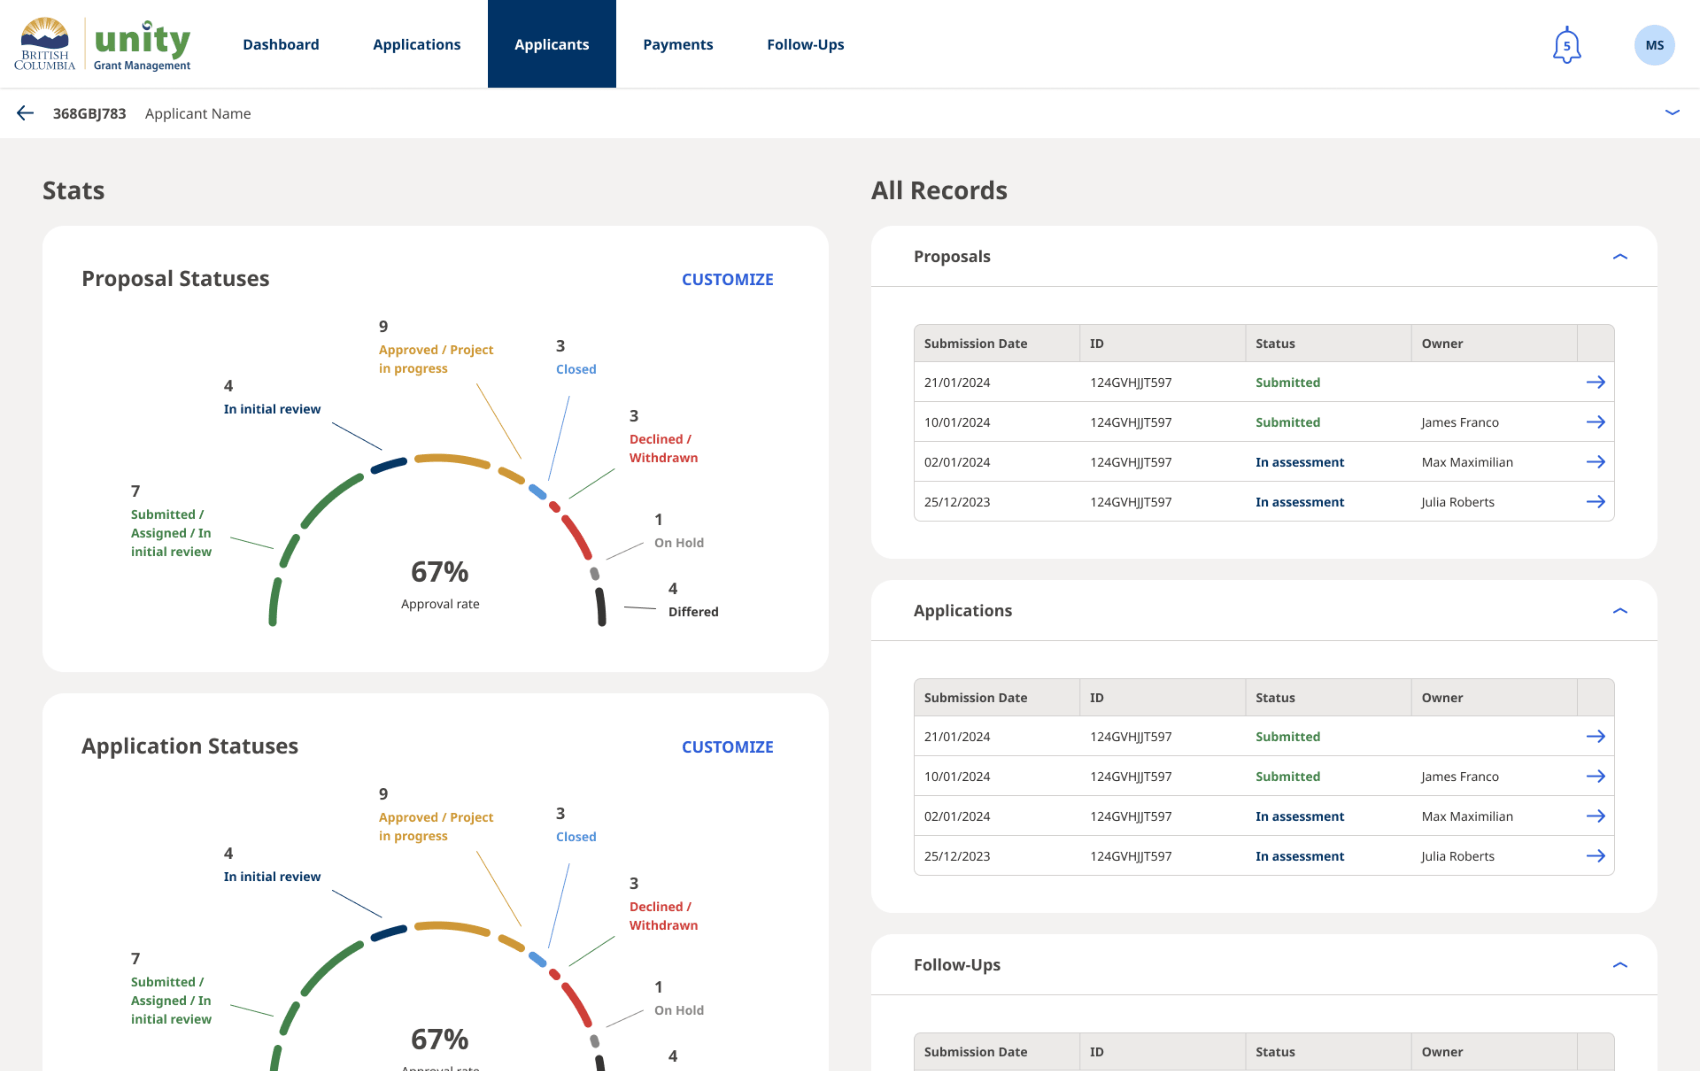
Task: Open the MS user avatar menu
Action: [1654, 45]
